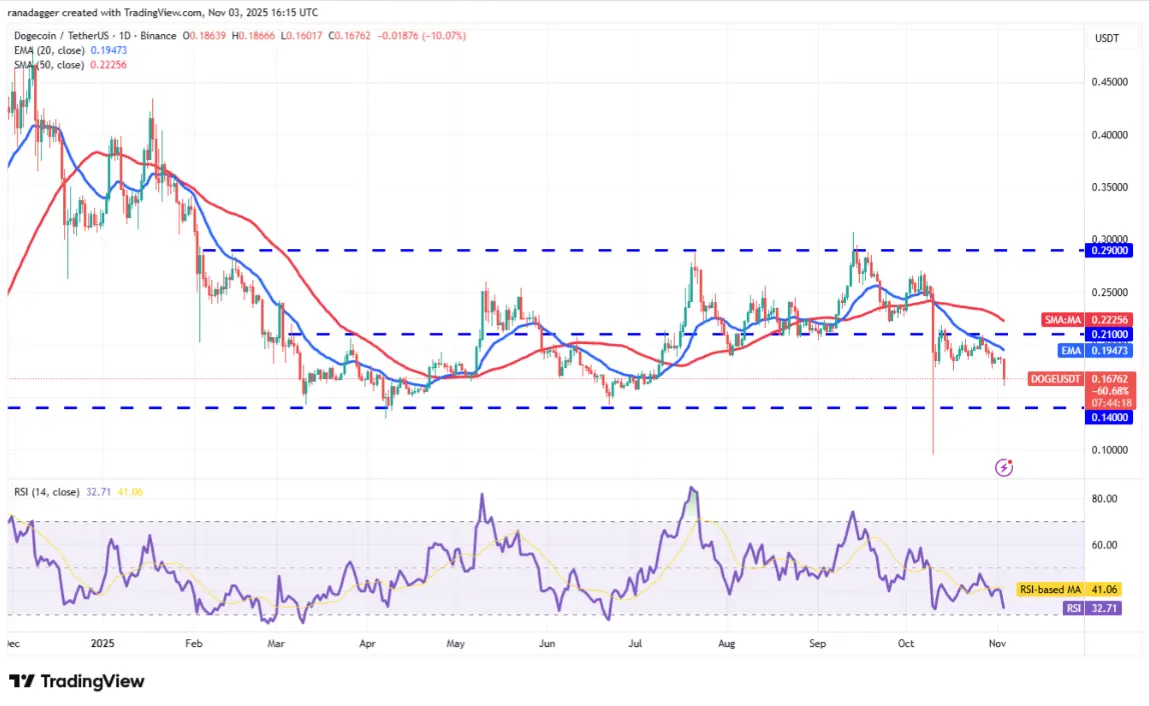Click the TradingView logo at bottom left
The image size is (1149, 706).
pyautogui.click(x=76, y=681)
